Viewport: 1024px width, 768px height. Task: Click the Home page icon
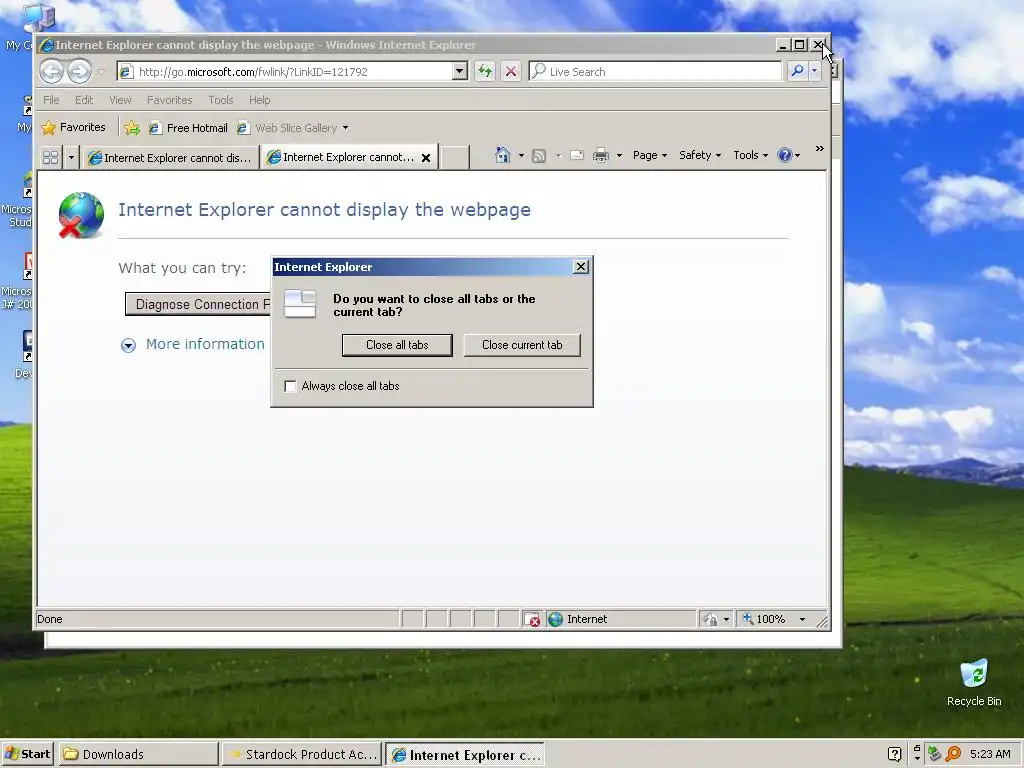pyautogui.click(x=502, y=155)
